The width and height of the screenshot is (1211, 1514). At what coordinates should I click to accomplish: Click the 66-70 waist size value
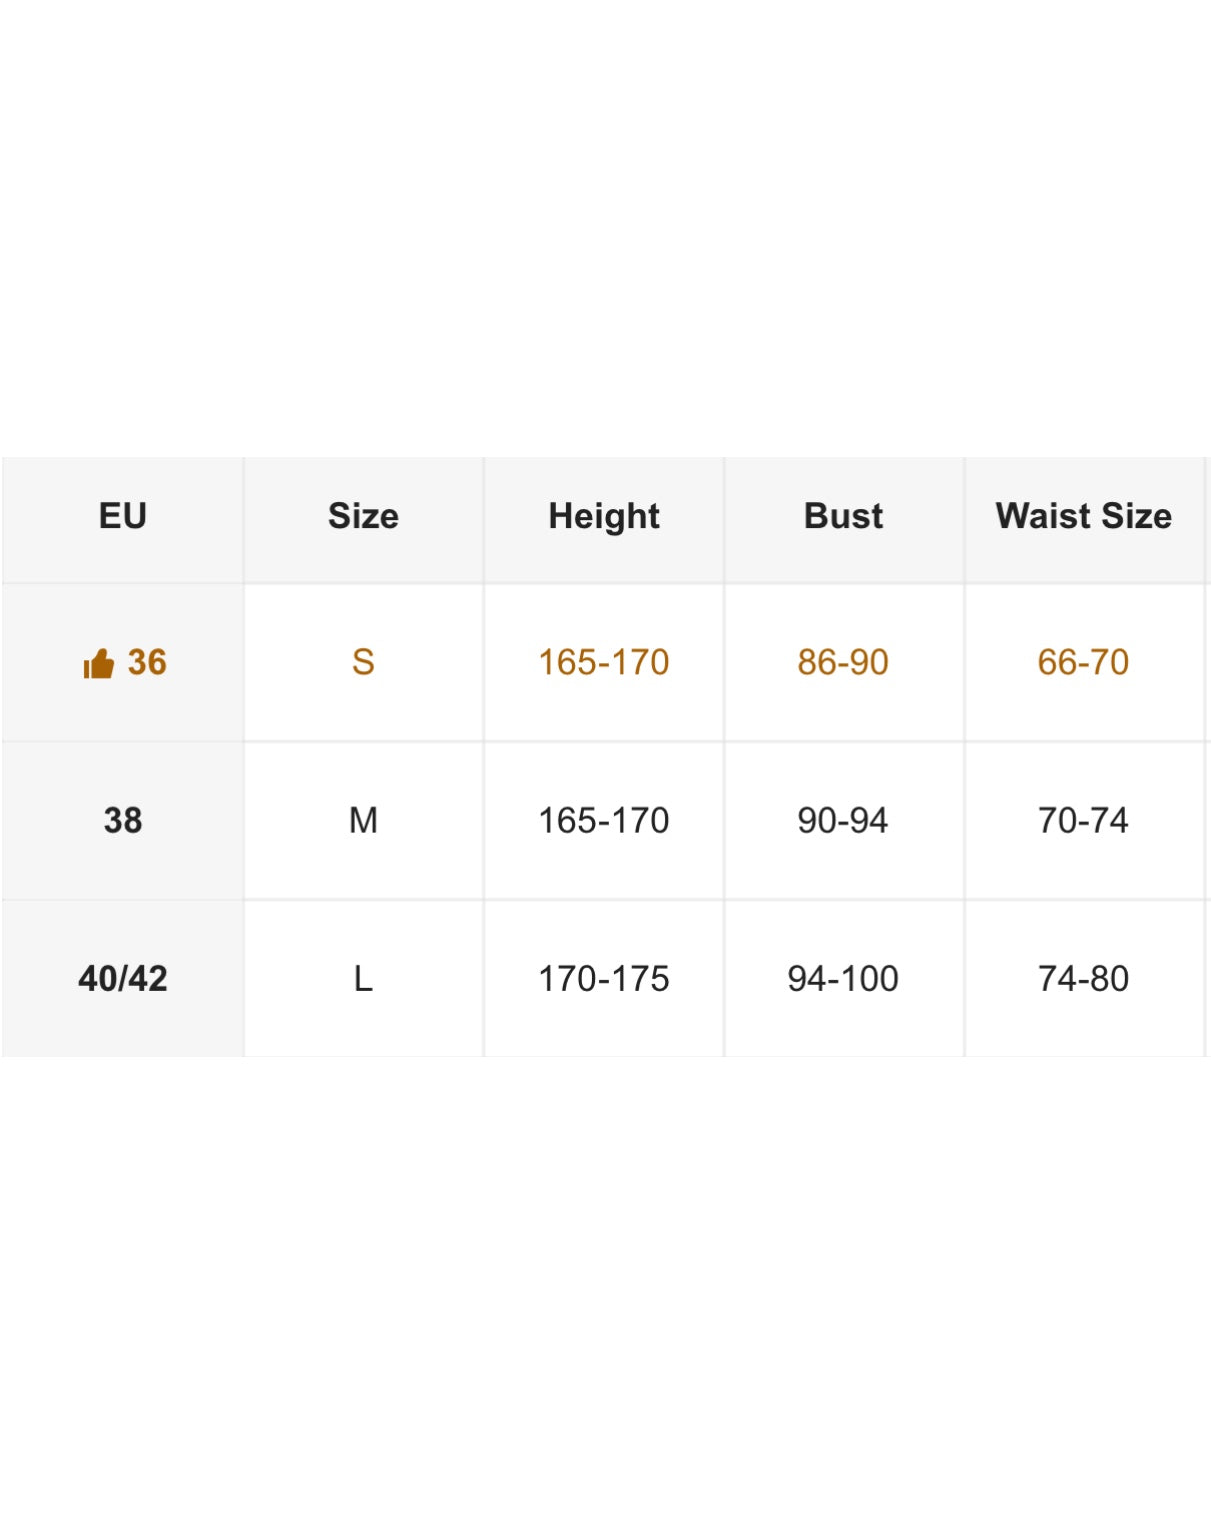point(1083,662)
